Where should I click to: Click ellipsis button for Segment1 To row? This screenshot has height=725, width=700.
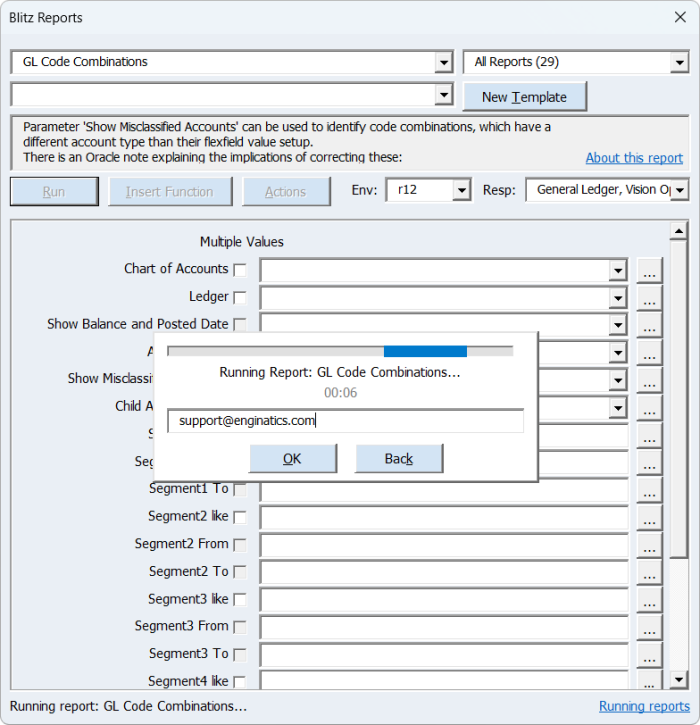pyautogui.click(x=649, y=490)
